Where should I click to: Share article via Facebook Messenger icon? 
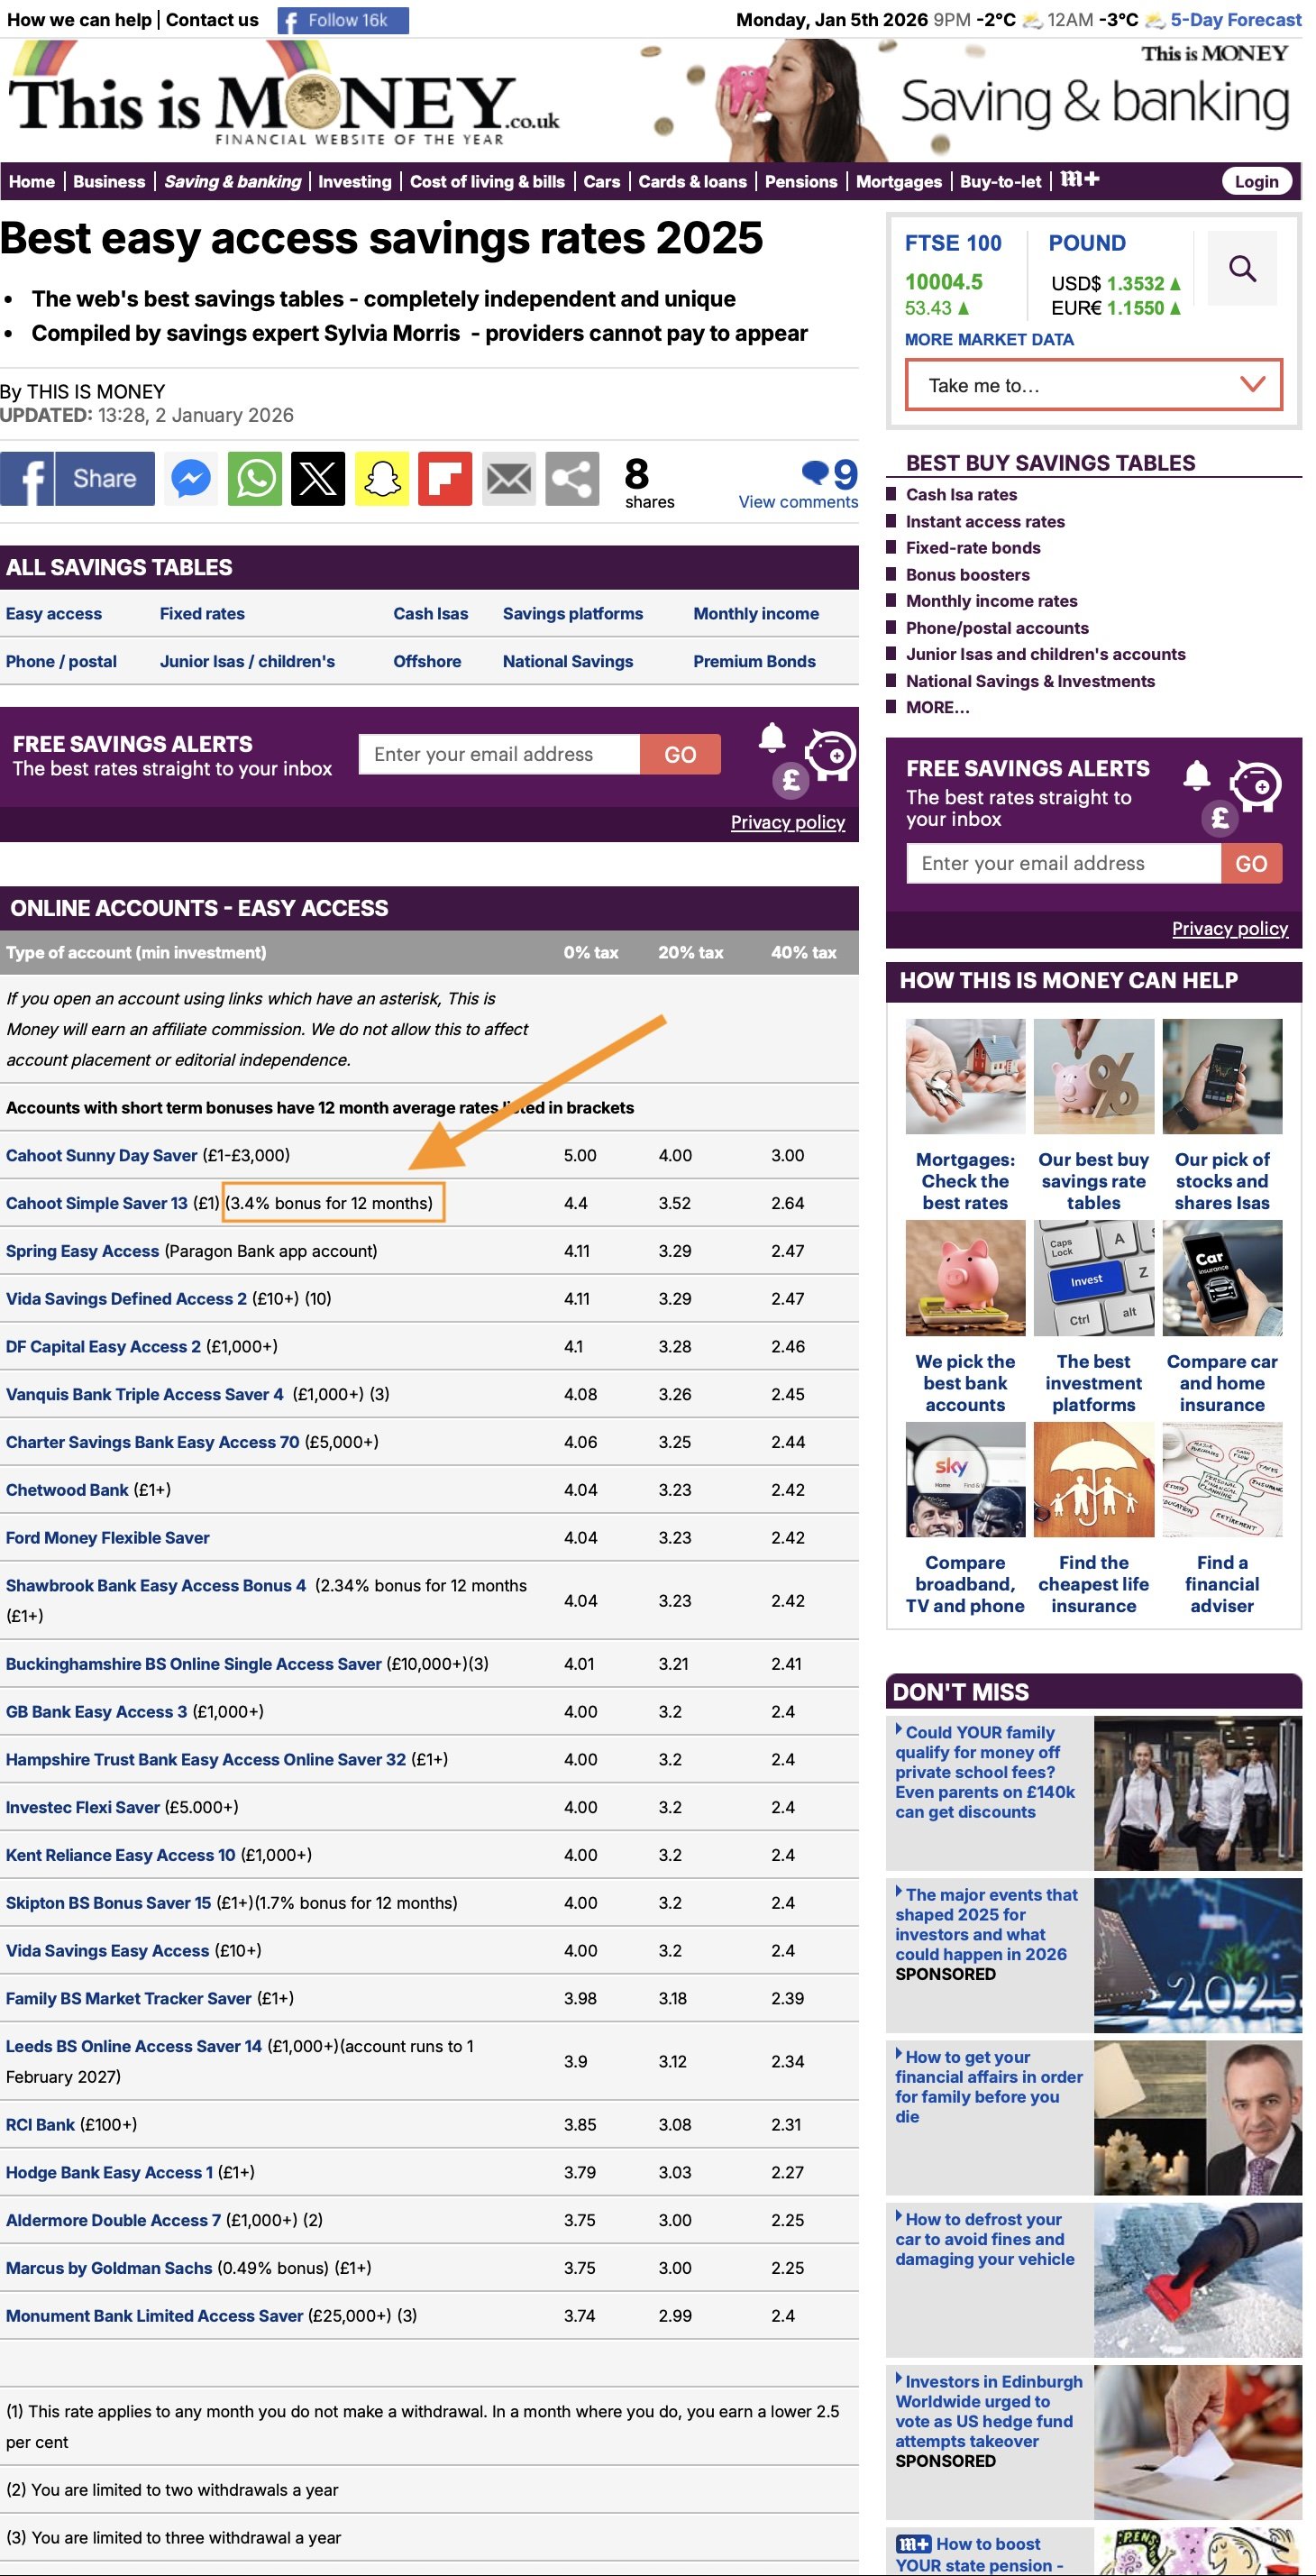pyautogui.click(x=191, y=479)
